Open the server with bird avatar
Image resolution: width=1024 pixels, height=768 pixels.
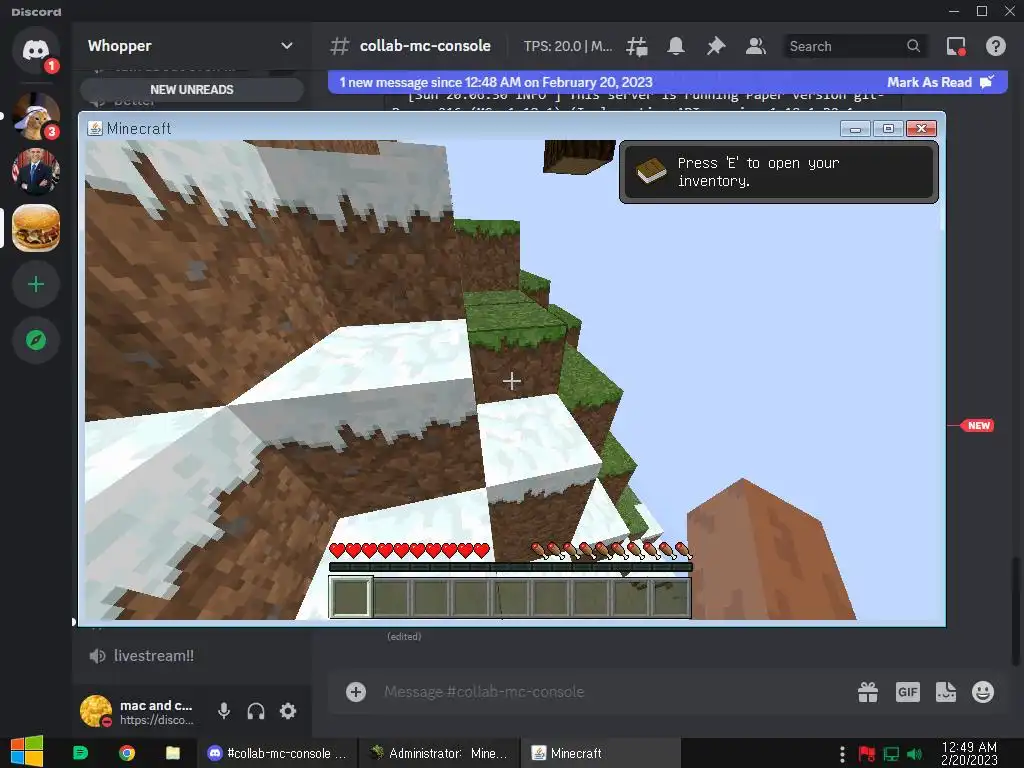click(35, 116)
